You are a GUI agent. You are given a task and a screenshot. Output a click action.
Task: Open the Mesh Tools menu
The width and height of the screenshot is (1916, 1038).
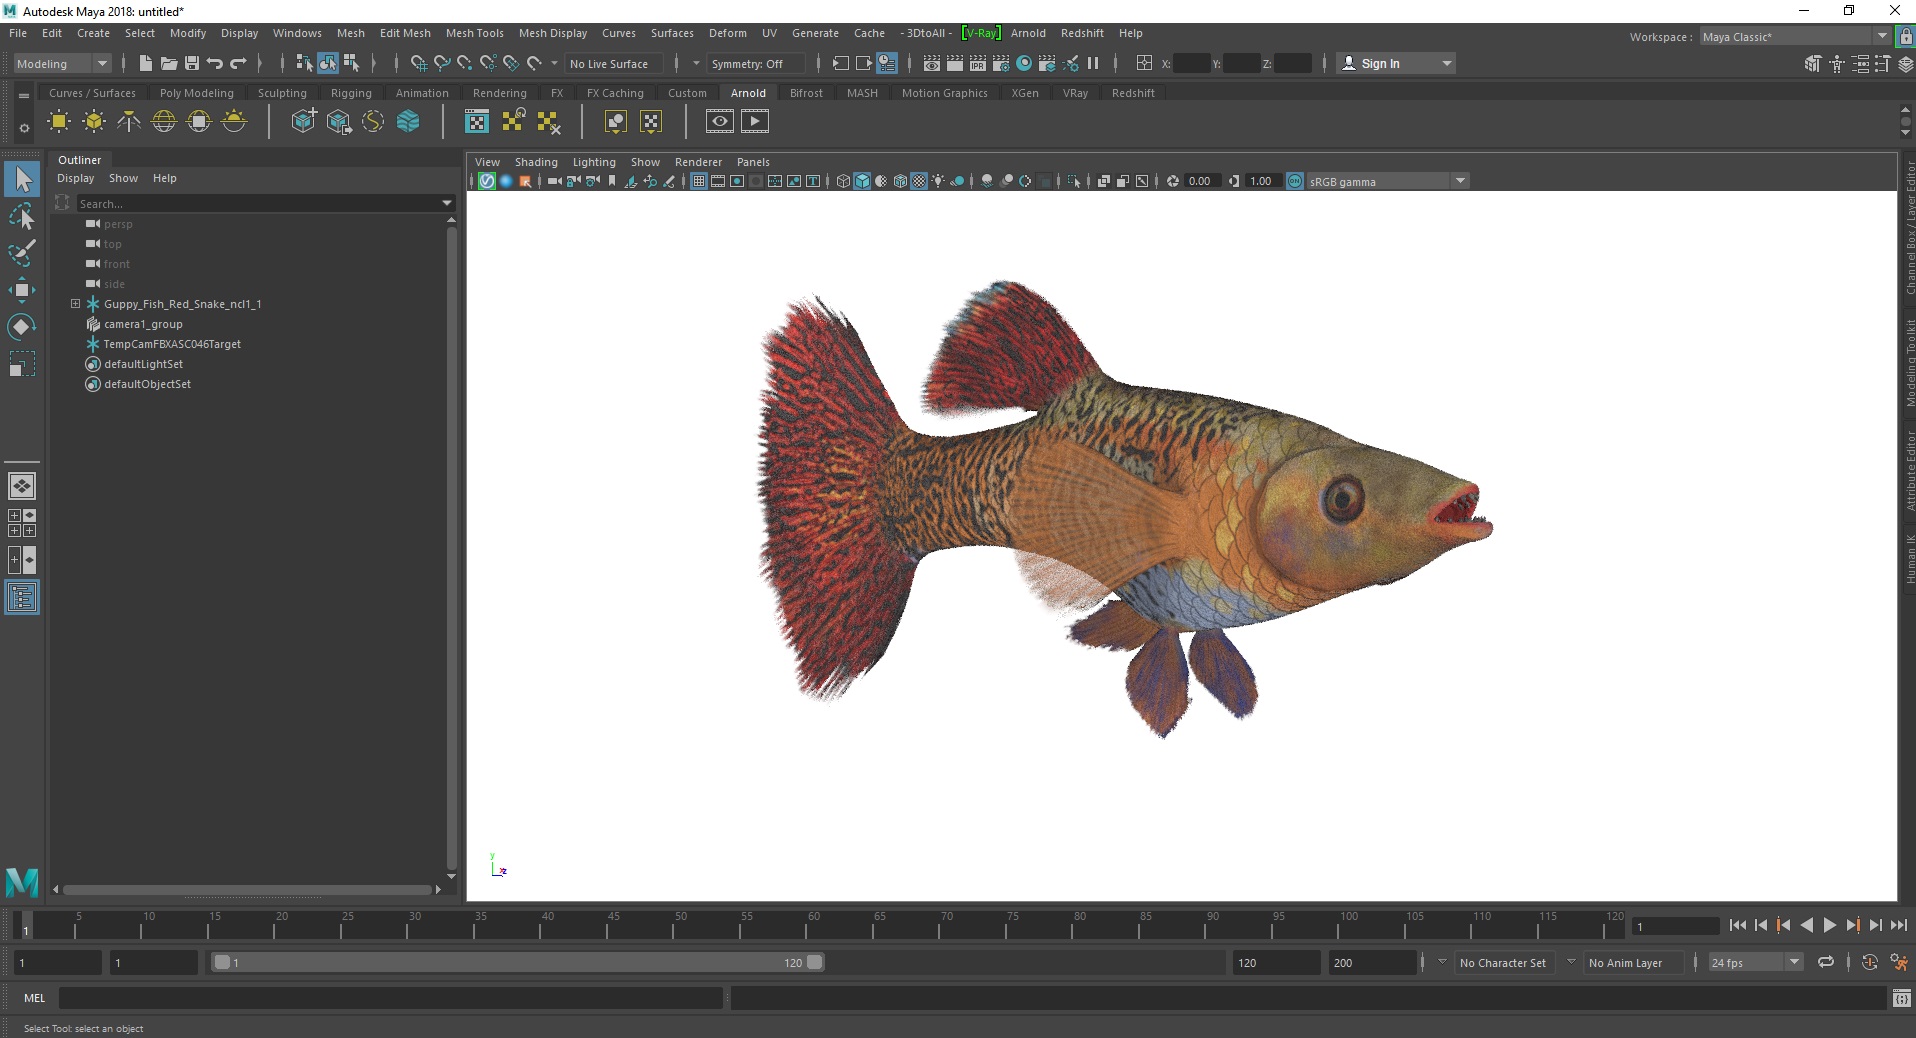tap(475, 33)
